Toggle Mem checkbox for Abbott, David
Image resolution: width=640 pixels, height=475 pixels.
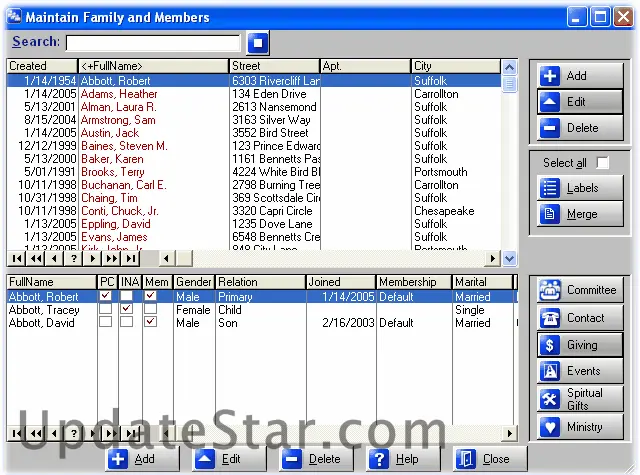(x=151, y=322)
